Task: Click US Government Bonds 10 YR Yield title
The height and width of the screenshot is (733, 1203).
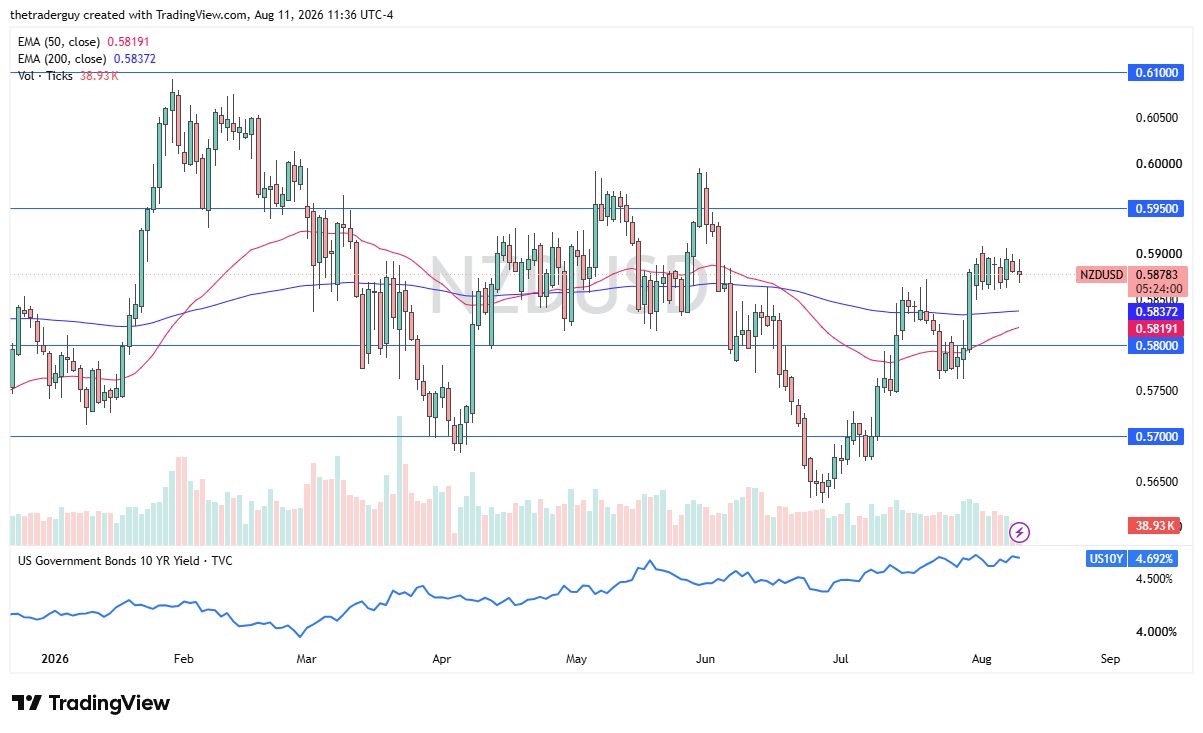Action: point(125,561)
